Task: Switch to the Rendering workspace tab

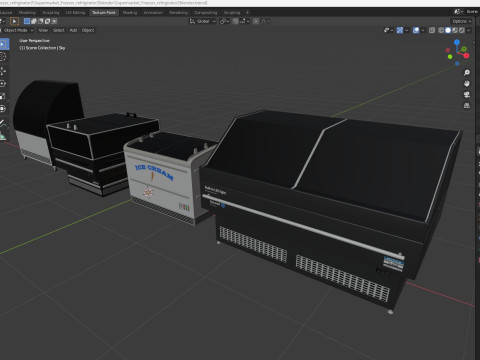Action: pos(178,13)
